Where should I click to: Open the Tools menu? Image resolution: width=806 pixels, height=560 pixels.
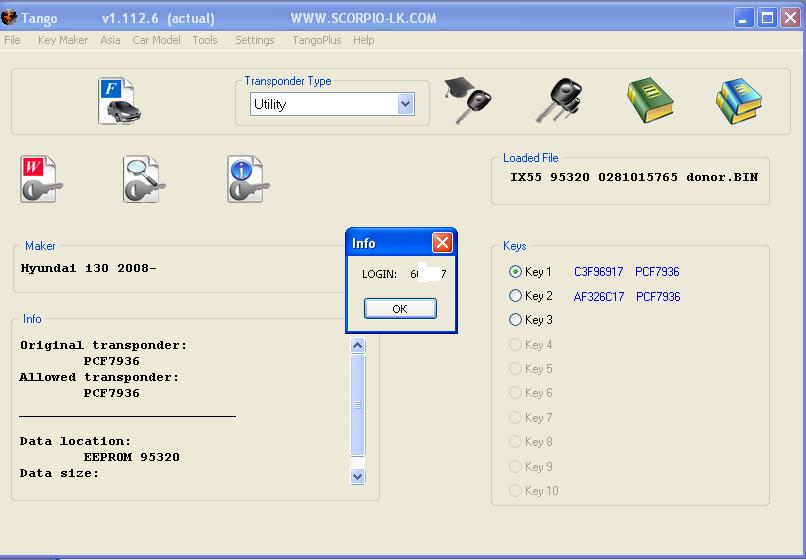(205, 40)
